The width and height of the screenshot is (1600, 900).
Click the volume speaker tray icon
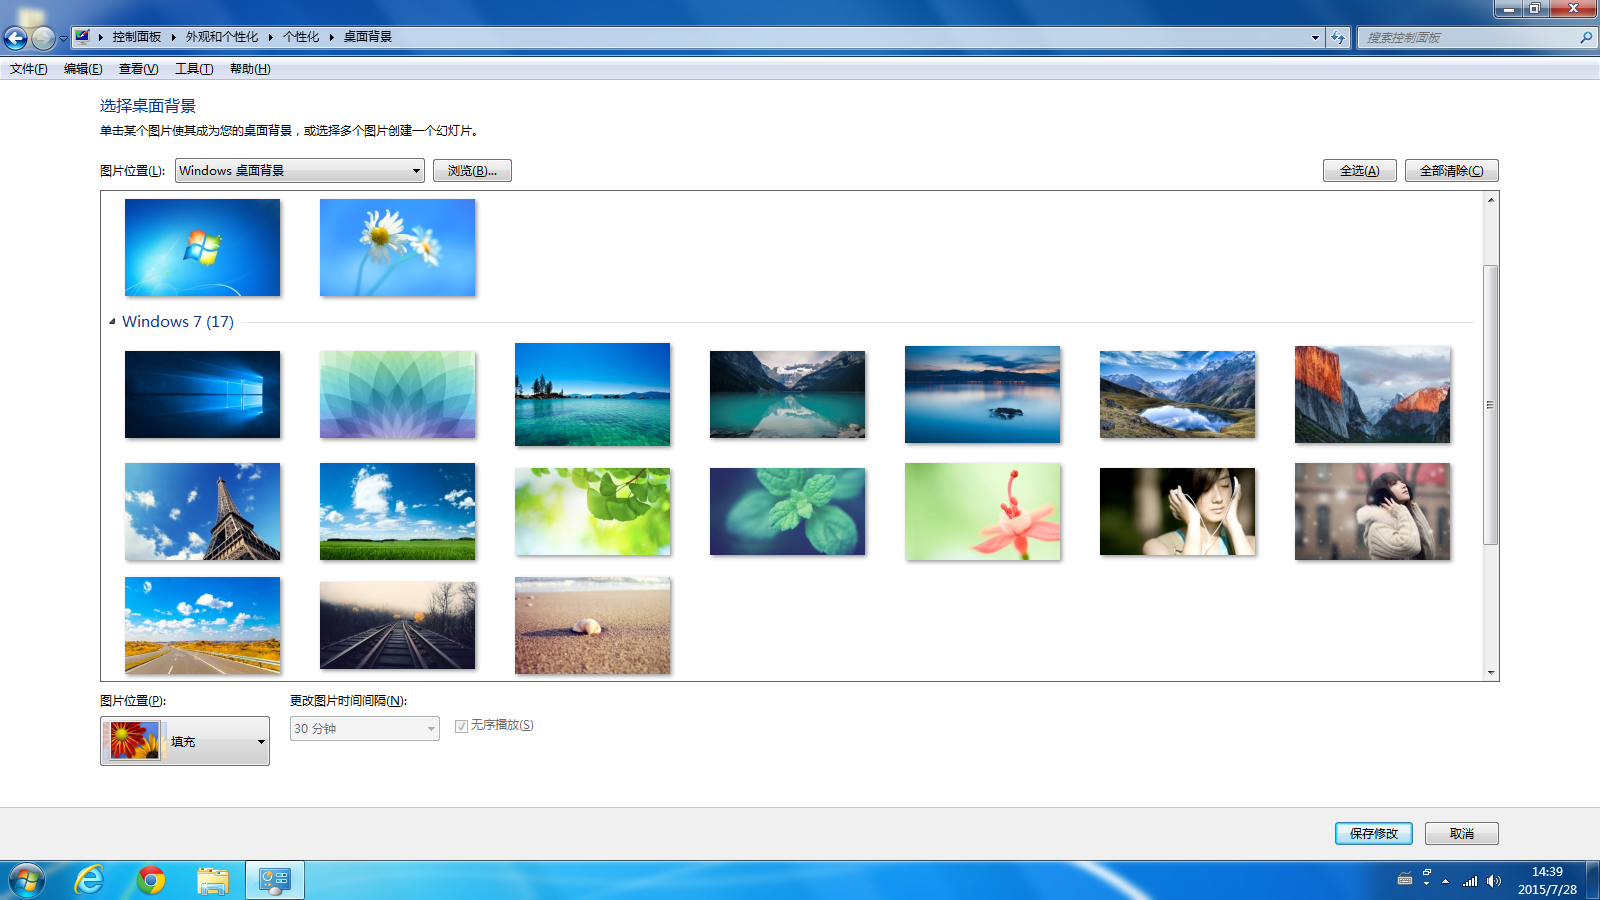point(1493,881)
